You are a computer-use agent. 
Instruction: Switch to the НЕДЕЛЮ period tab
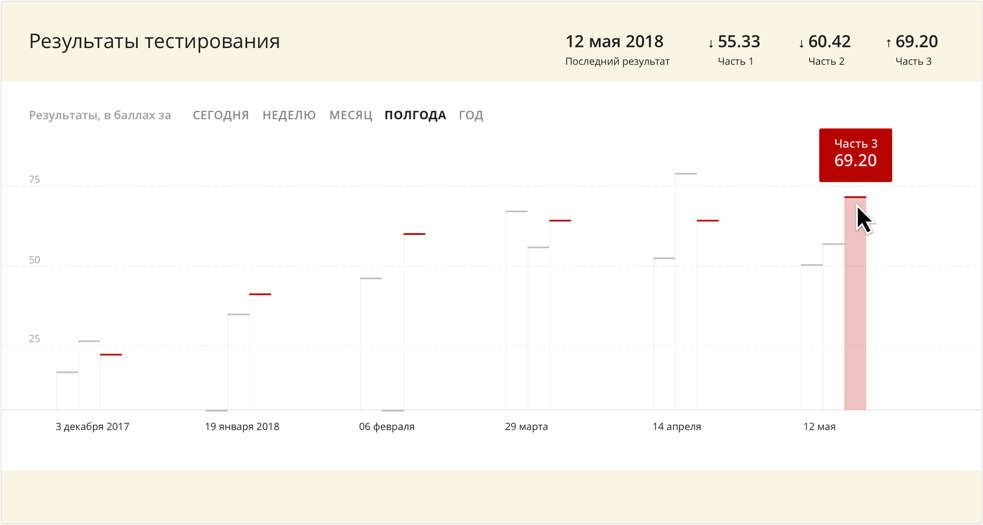pyautogui.click(x=289, y=115)
